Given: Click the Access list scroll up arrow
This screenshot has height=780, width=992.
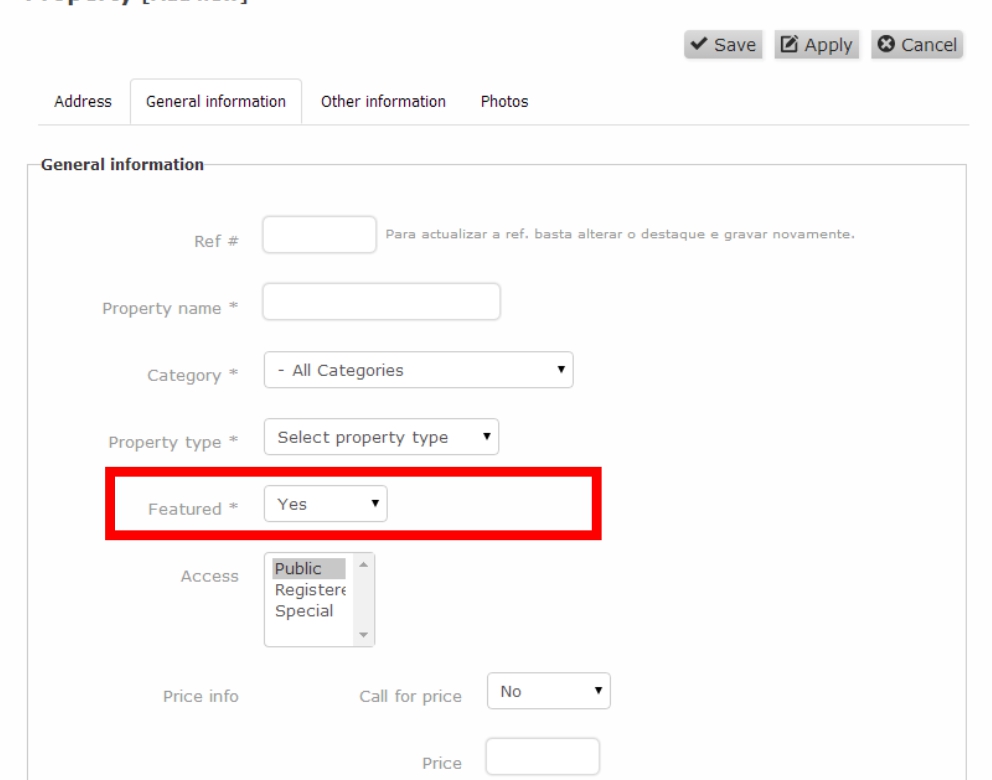Looking at the screenshot, I should (363, 564).
